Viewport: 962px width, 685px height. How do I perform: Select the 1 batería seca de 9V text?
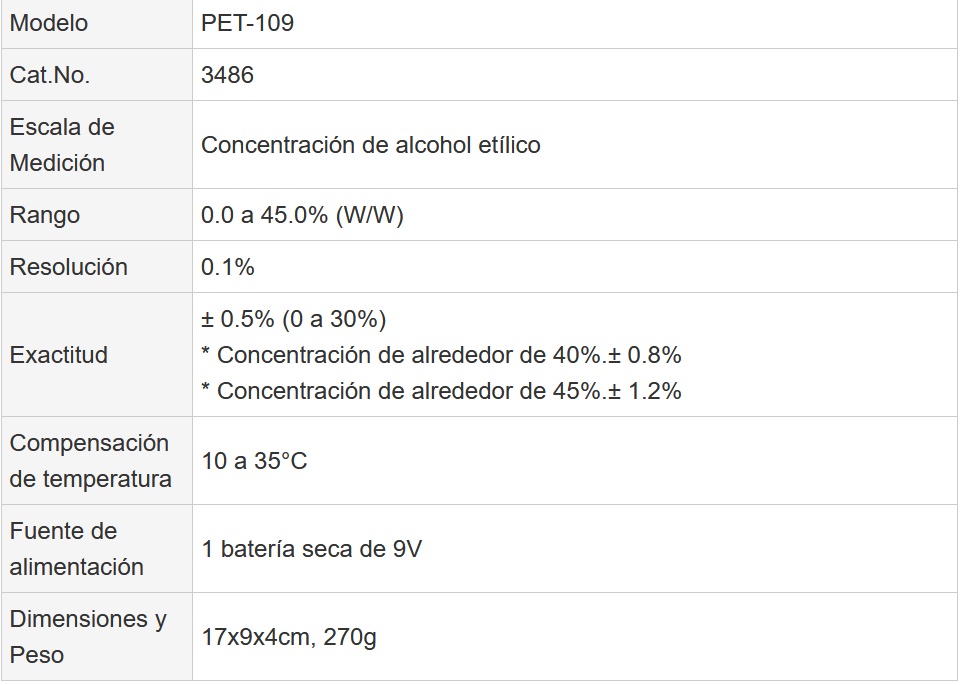click(x=311, y=549)
